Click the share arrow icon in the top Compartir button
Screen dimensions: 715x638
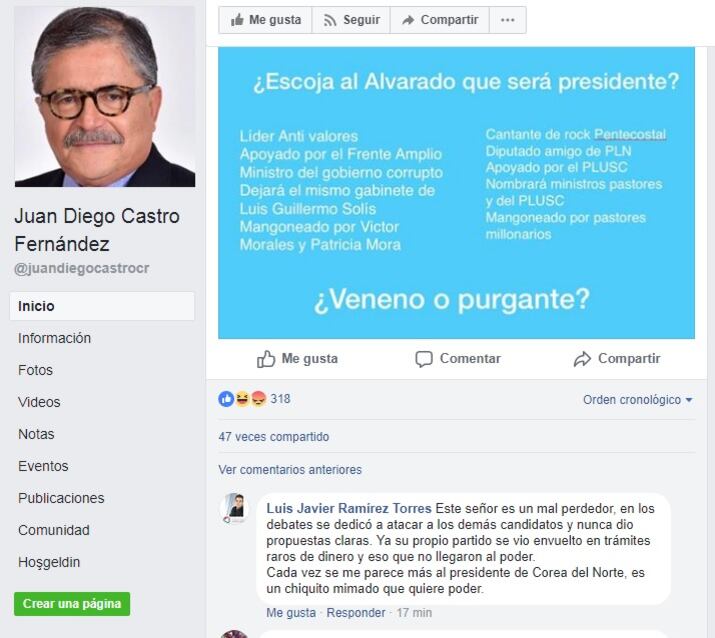pyautogui.click(x=408, y=20)
